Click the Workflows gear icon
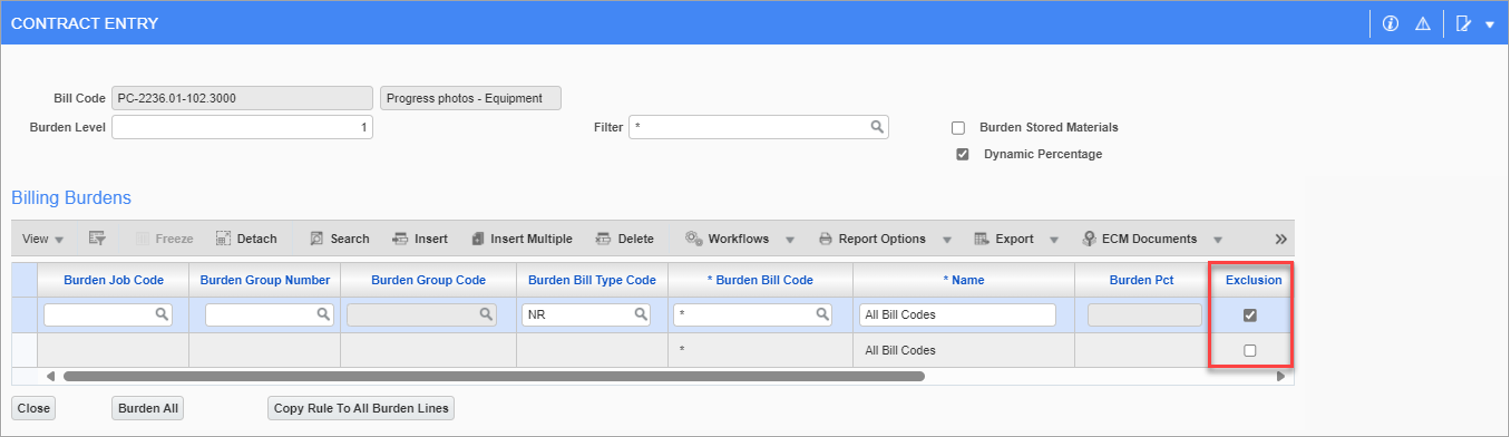This screenshot has height=437, width=1509. click(x=692, y=239)
